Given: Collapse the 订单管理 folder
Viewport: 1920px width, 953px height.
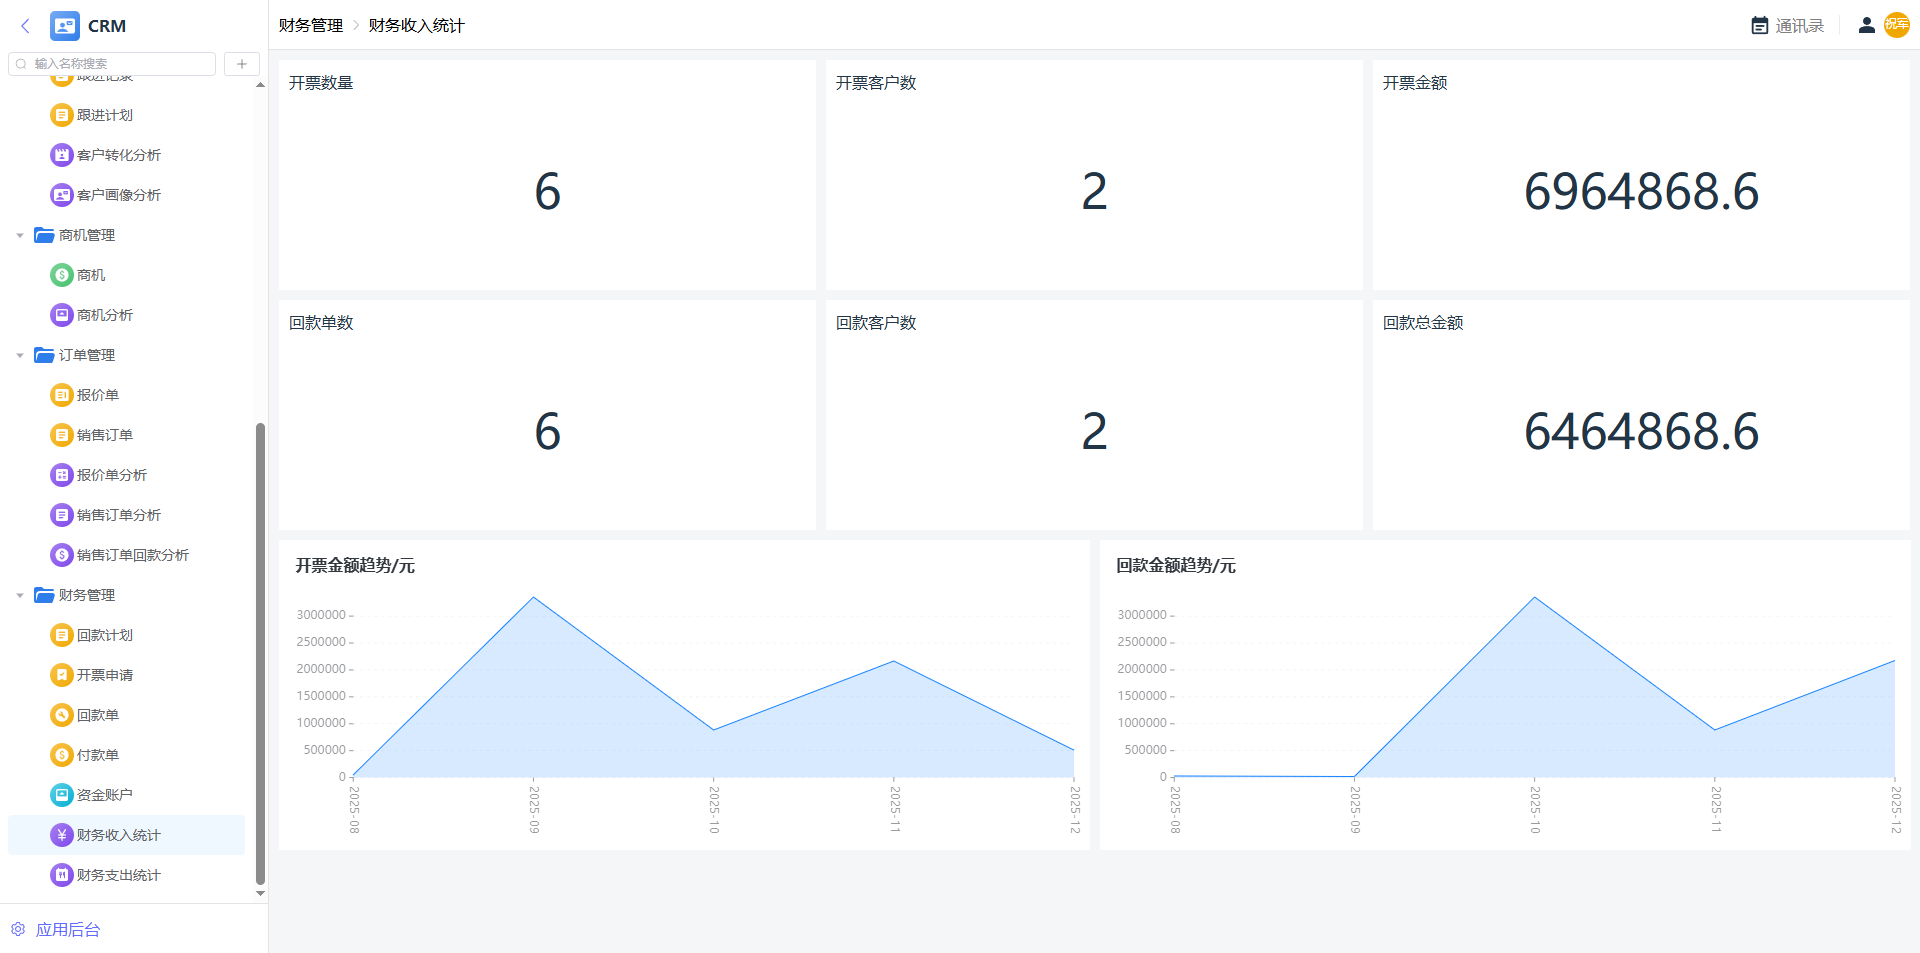Looking at the screenshot, I should (20, 356).
